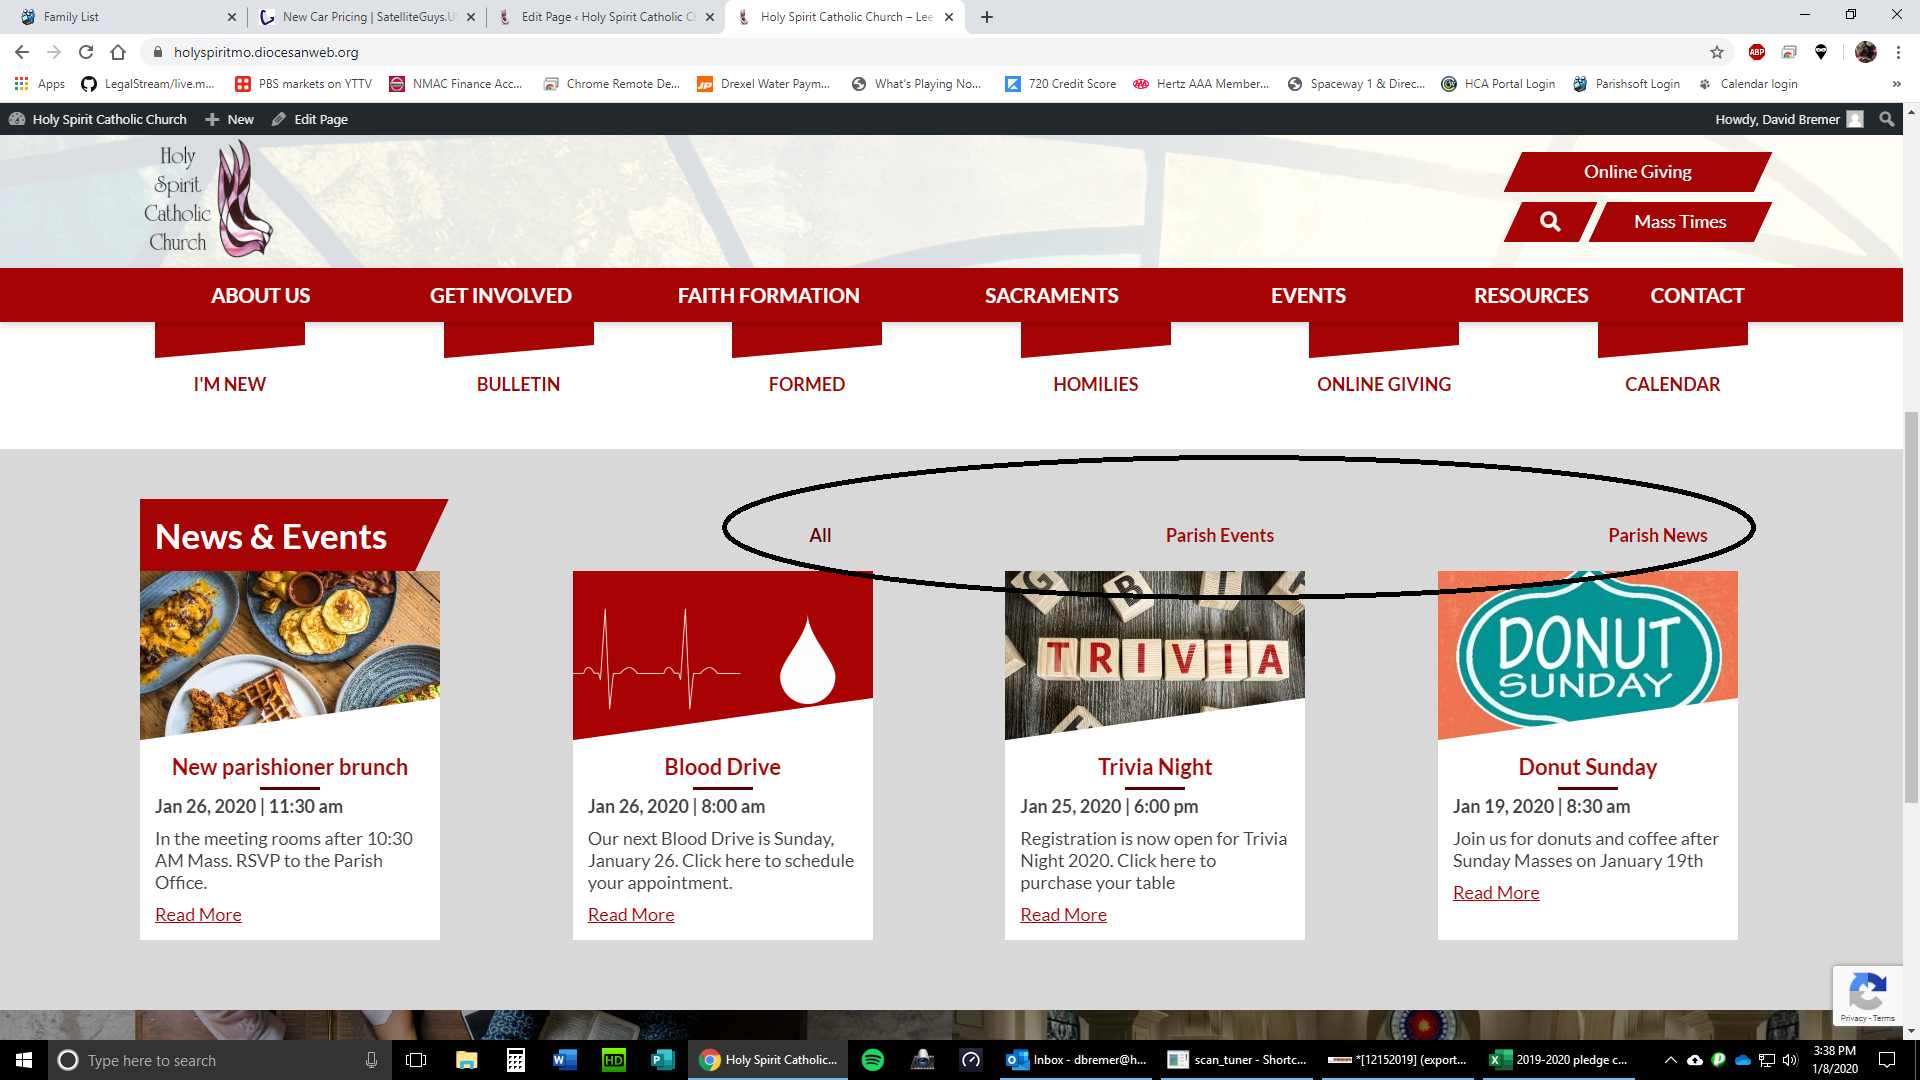The width and height of the screenshot is (1920, 1080).
Task: Switch to the Family List tab
Action: click(72, 17)
